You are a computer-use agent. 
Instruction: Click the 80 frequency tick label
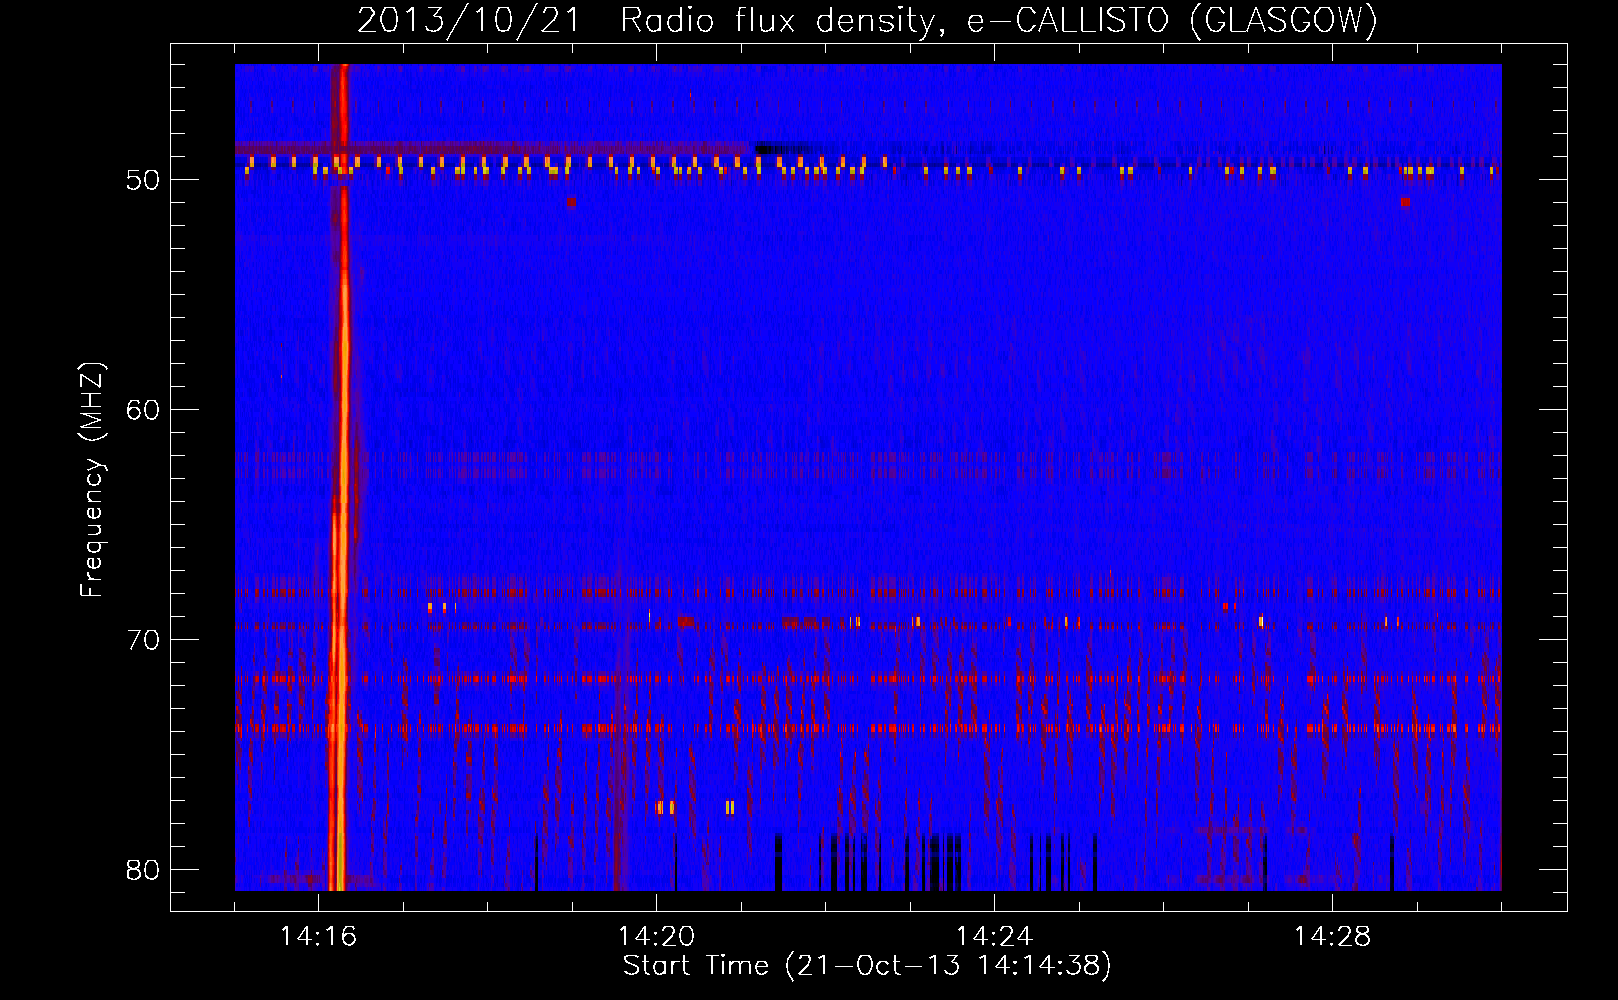tap(143, 870)
